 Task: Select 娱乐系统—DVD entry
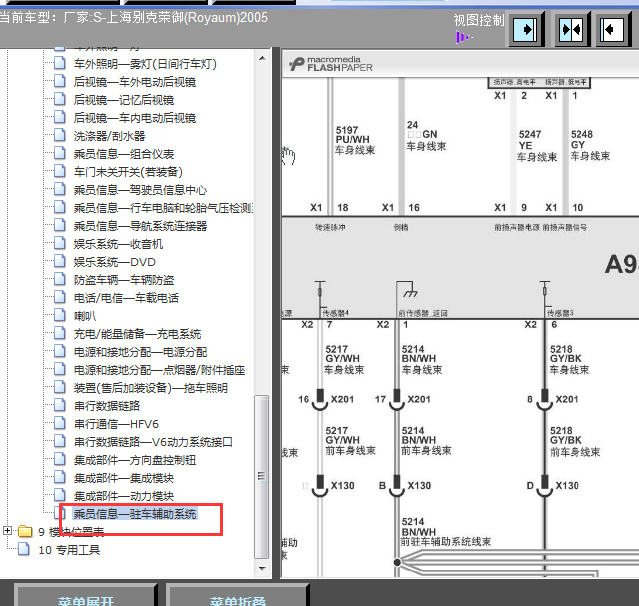115,262
